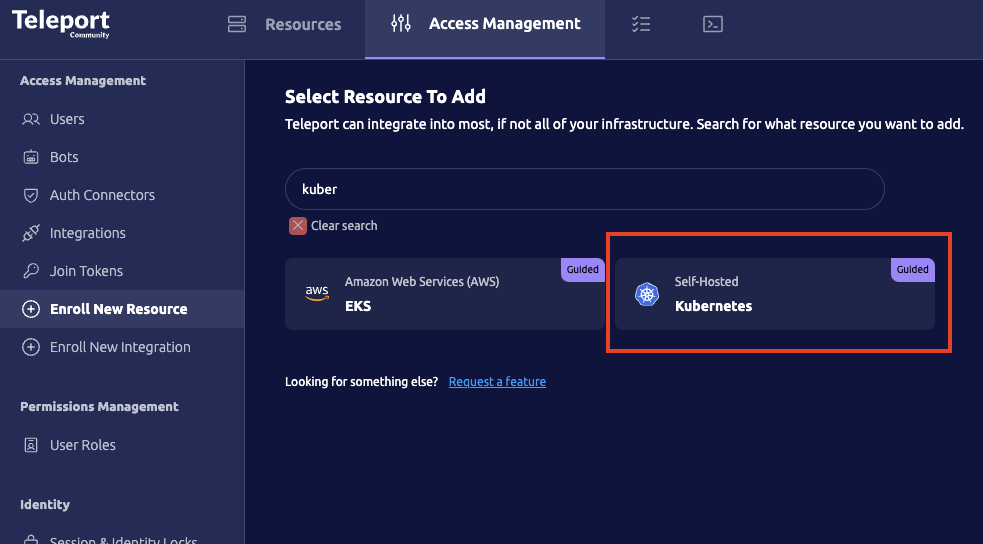The height and width of the screenshot is (544, 983).
Task: Click the Access Management sliders icon
Action: coord(401,24)
